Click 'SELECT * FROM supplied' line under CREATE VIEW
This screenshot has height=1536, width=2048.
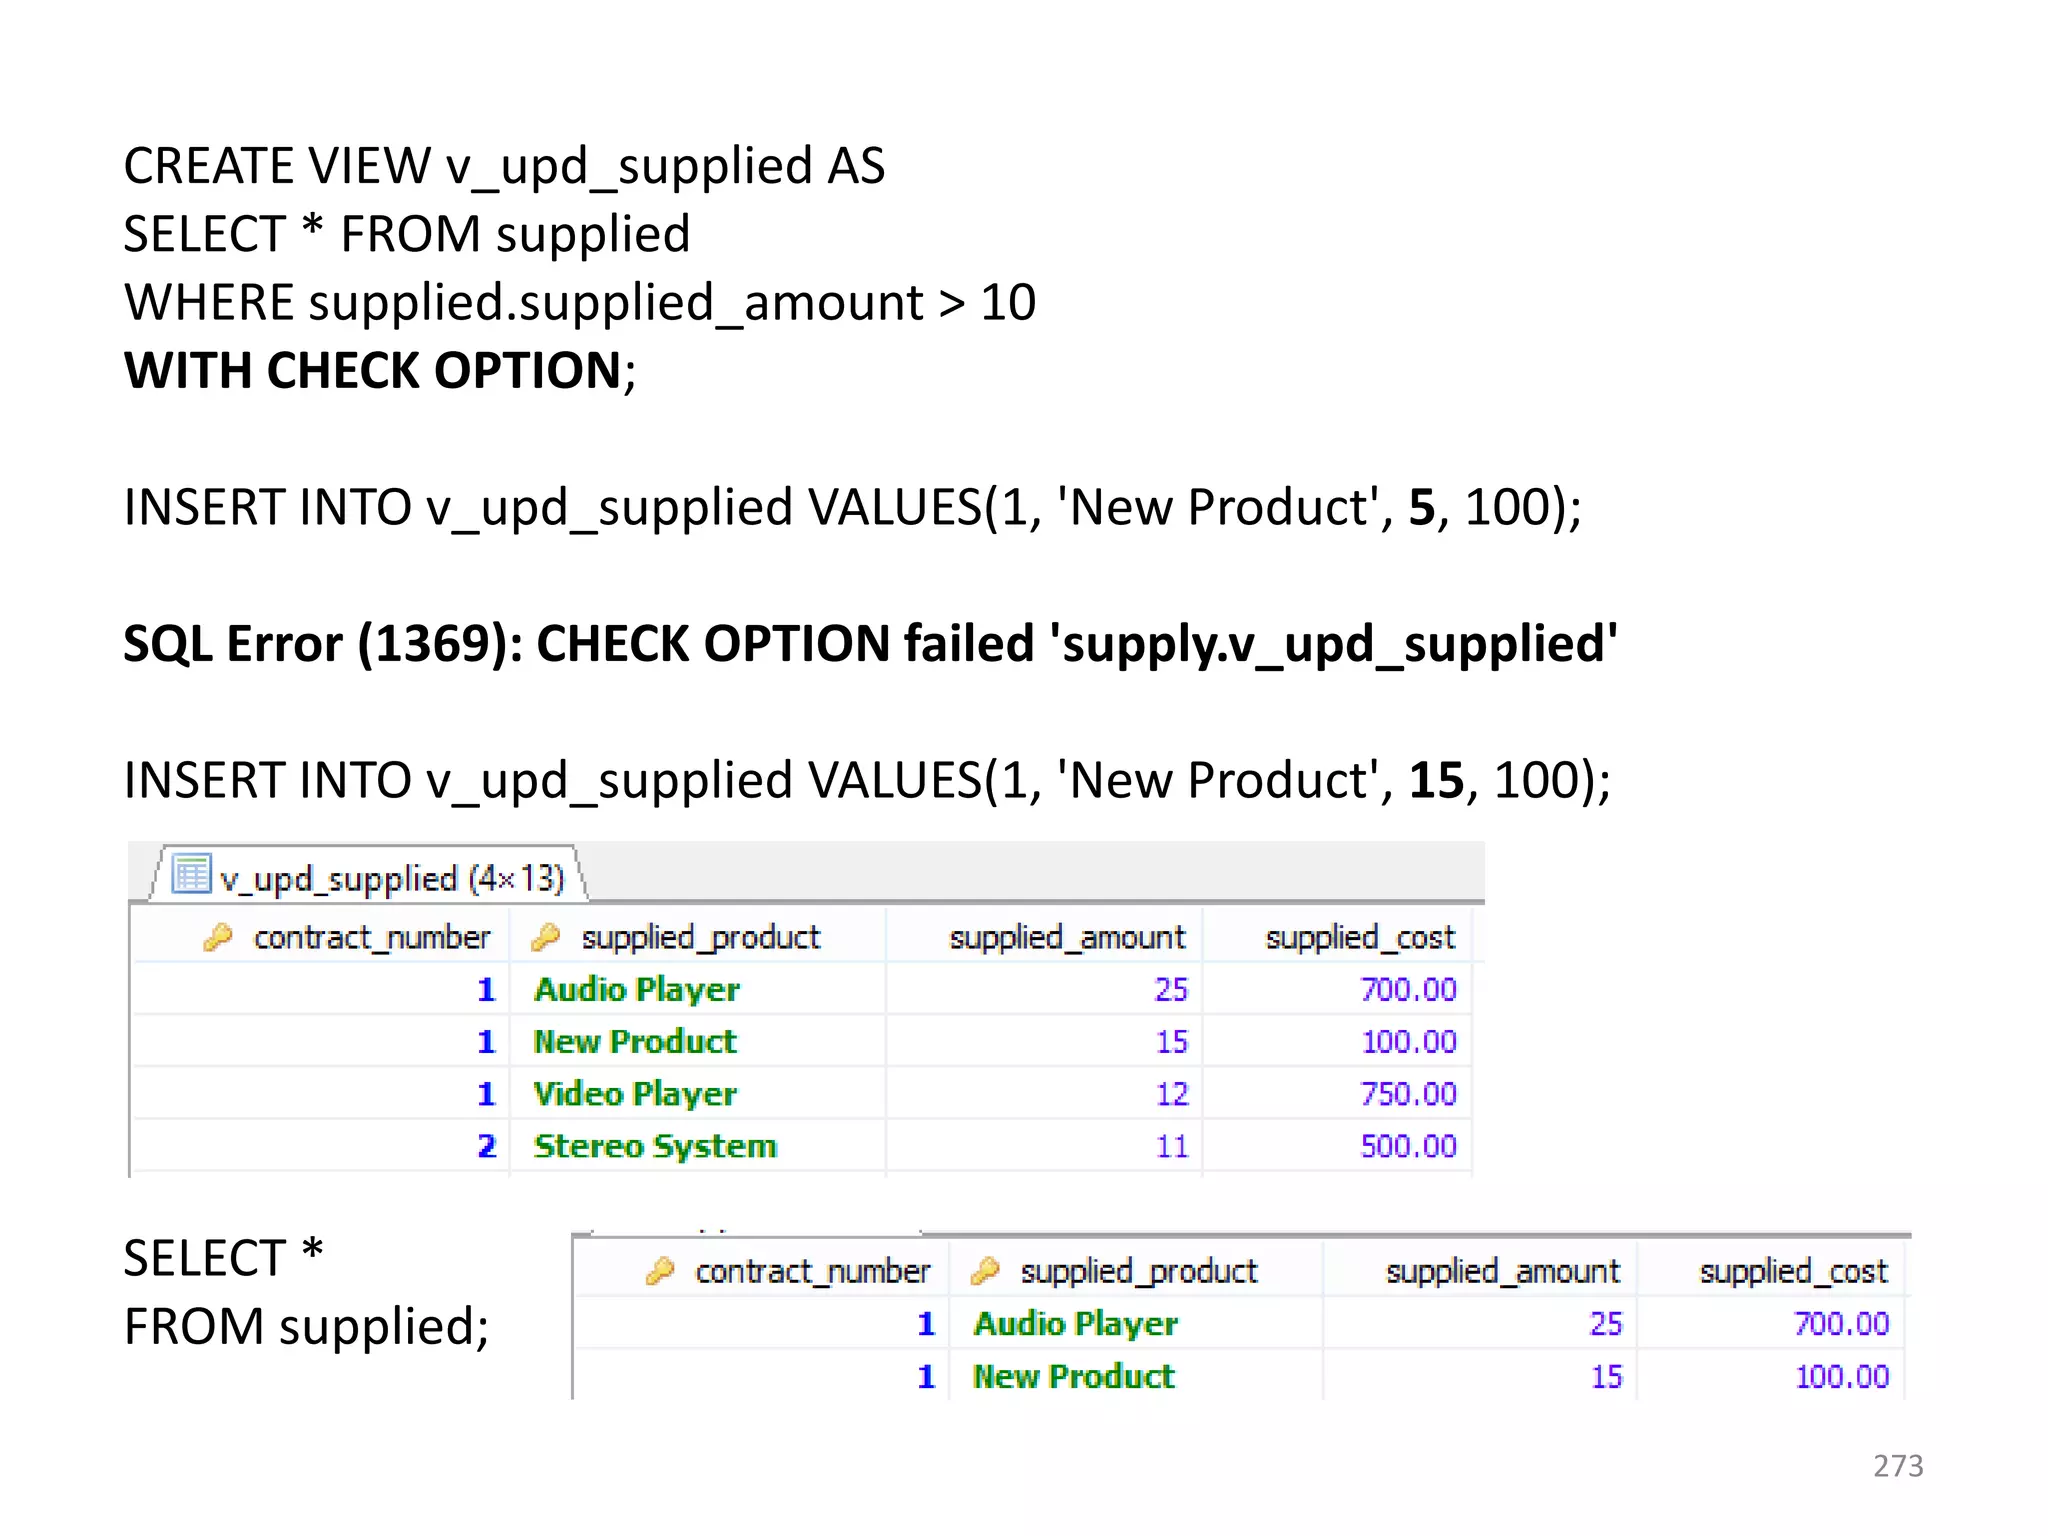pyautogui.click(x=407, y=235)
